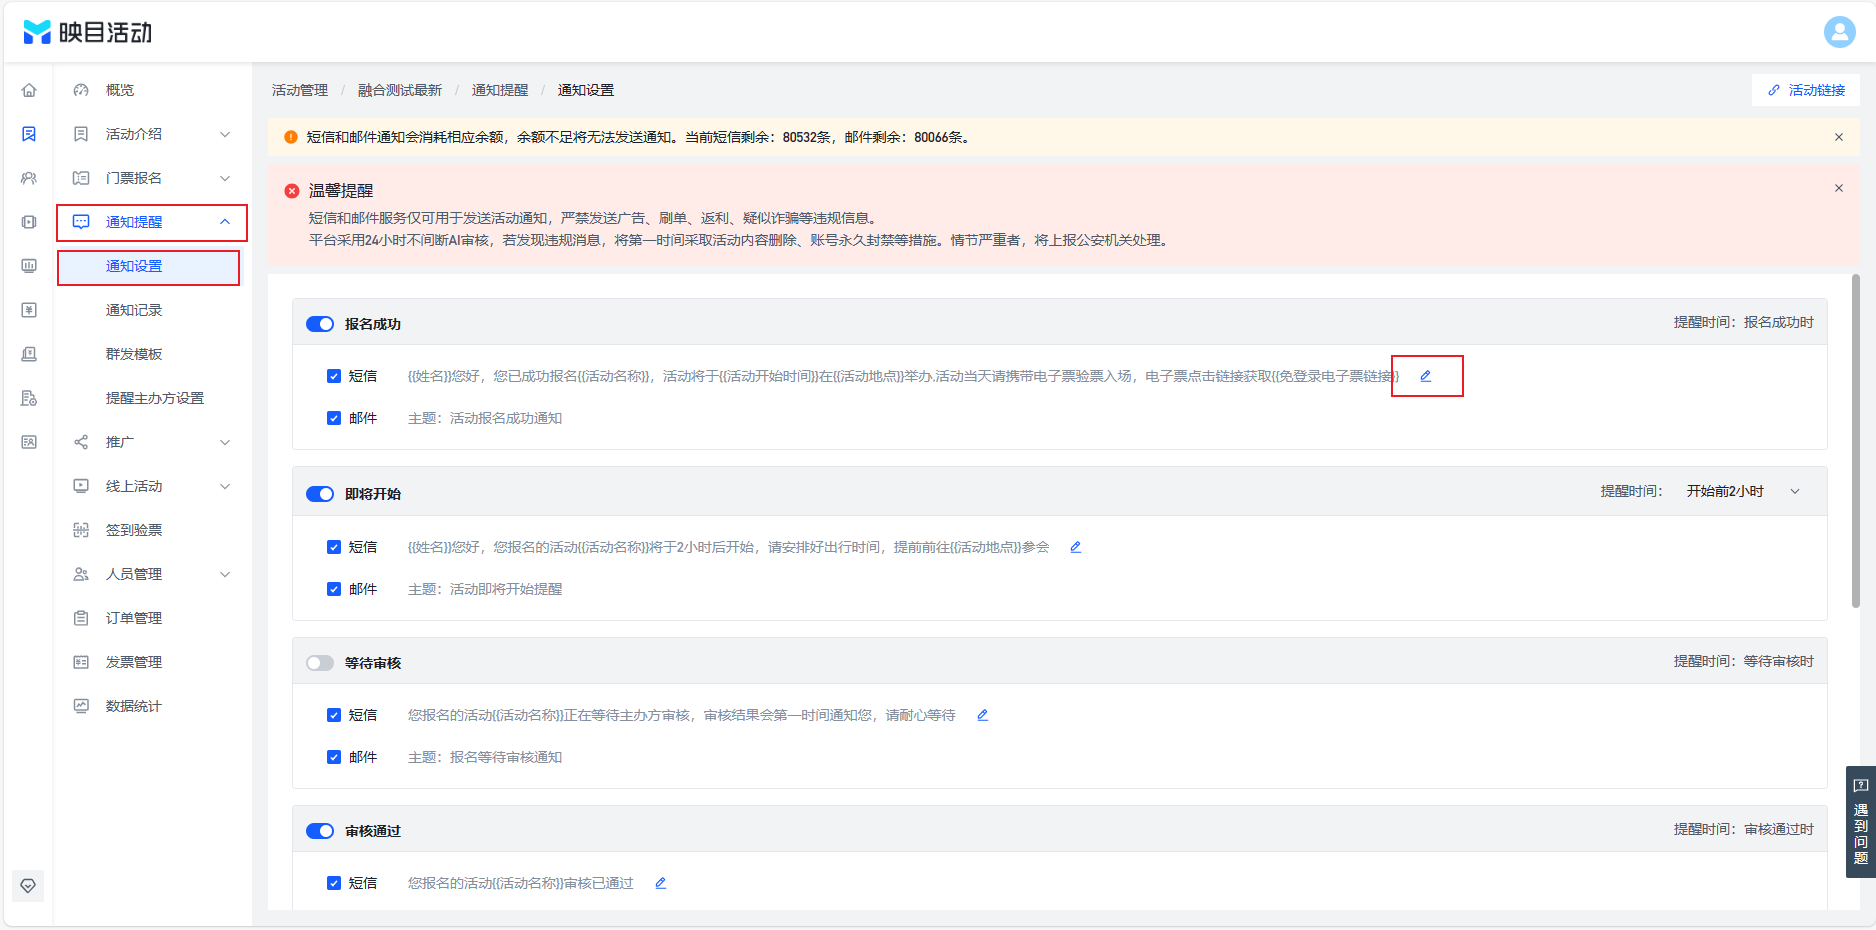Go to 融合测试最新 breadcrumb

tap(400, 90)
